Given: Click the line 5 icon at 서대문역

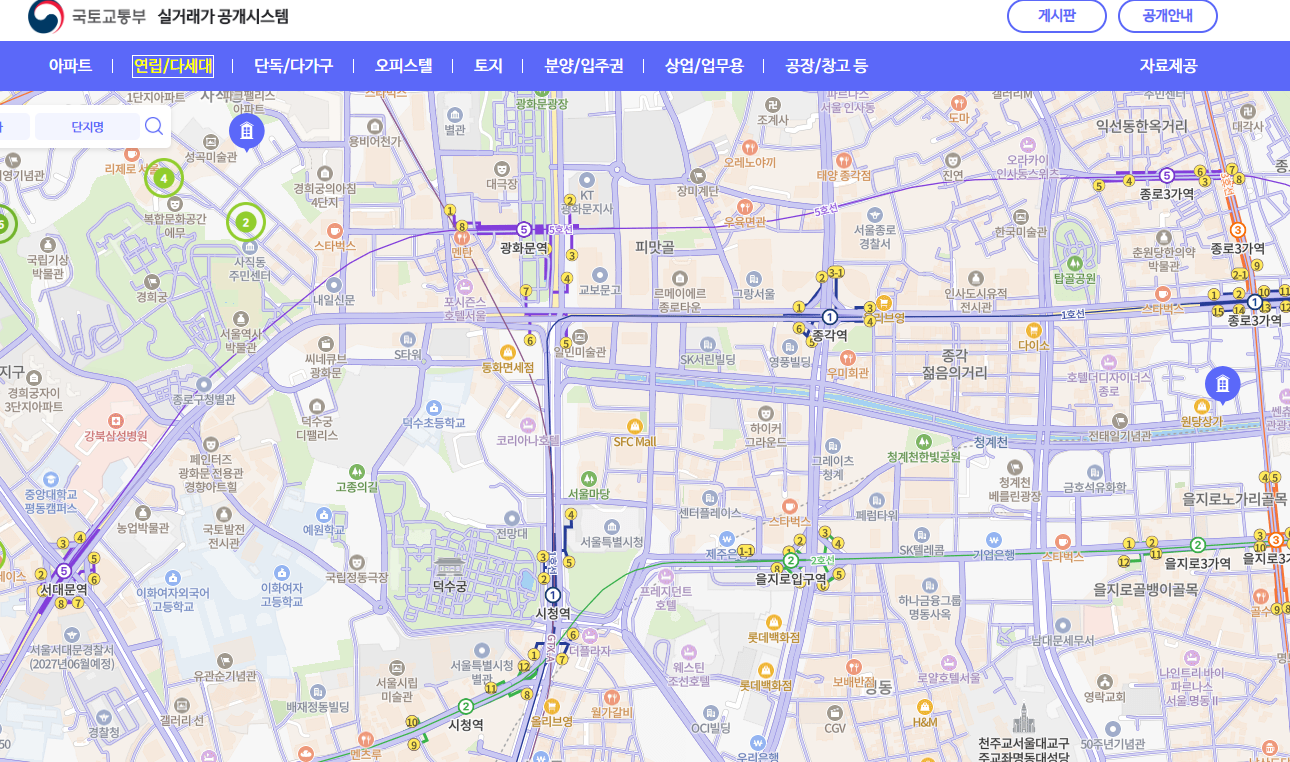Looking at the screenshot, I should coord(64,571).
